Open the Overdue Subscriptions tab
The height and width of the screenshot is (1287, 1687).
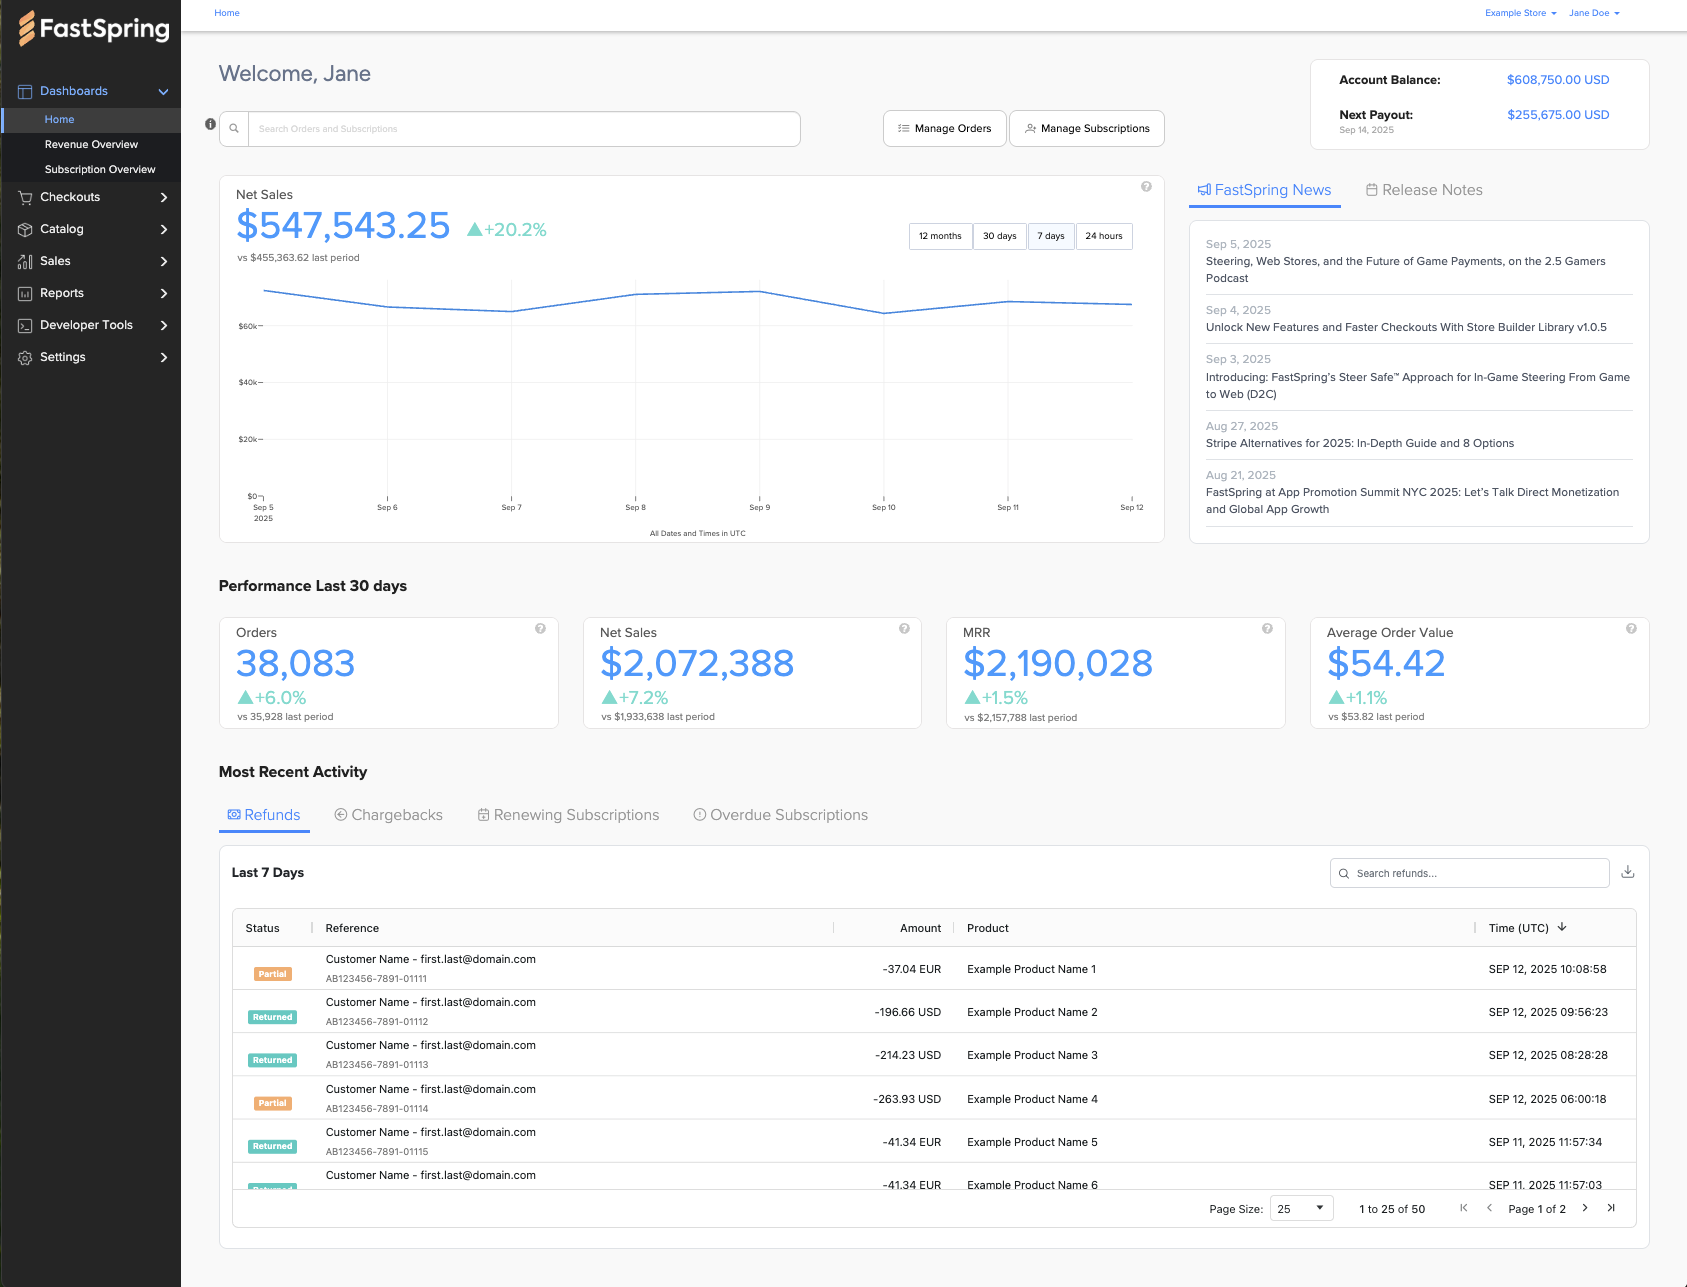(781, 815)
